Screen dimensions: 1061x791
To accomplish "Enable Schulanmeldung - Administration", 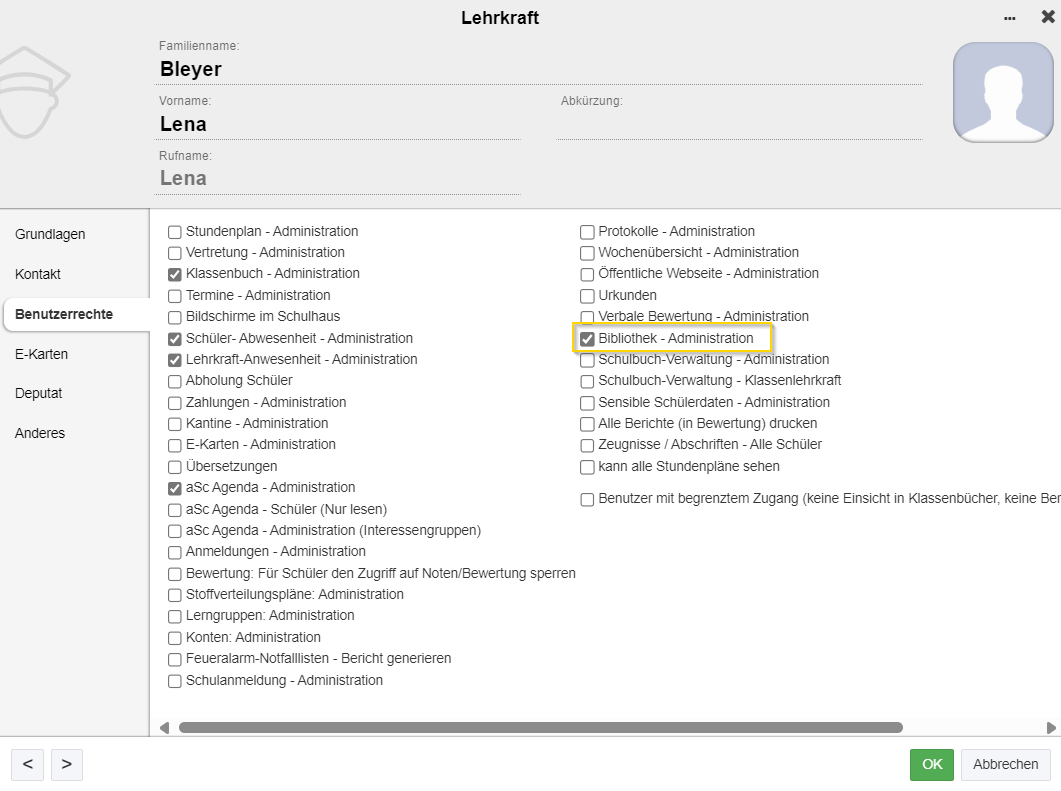I will [175, 681].
